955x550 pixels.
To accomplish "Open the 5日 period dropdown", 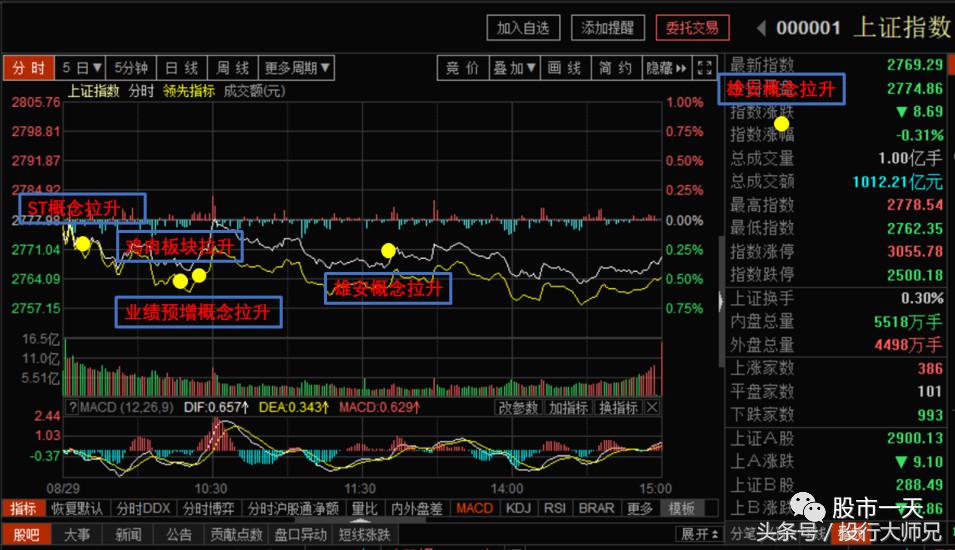I will click(81, 68).
